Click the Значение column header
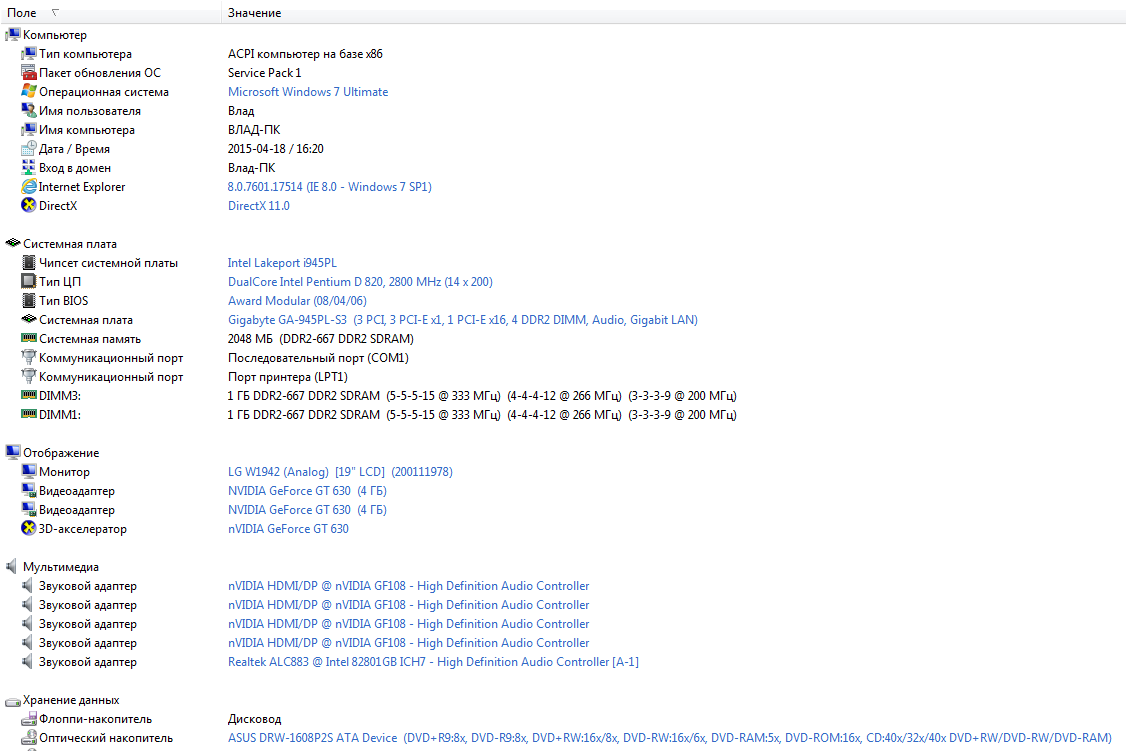This screenshot has width=1126, height=751. click(x=254, y=13)
